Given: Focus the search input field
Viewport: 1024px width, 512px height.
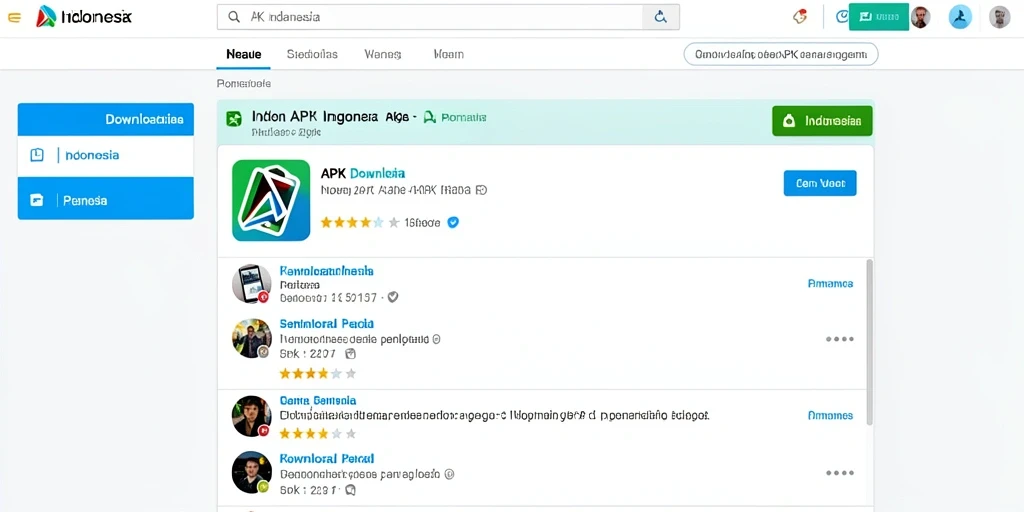Looking at the screenshot, I should 431,18.
